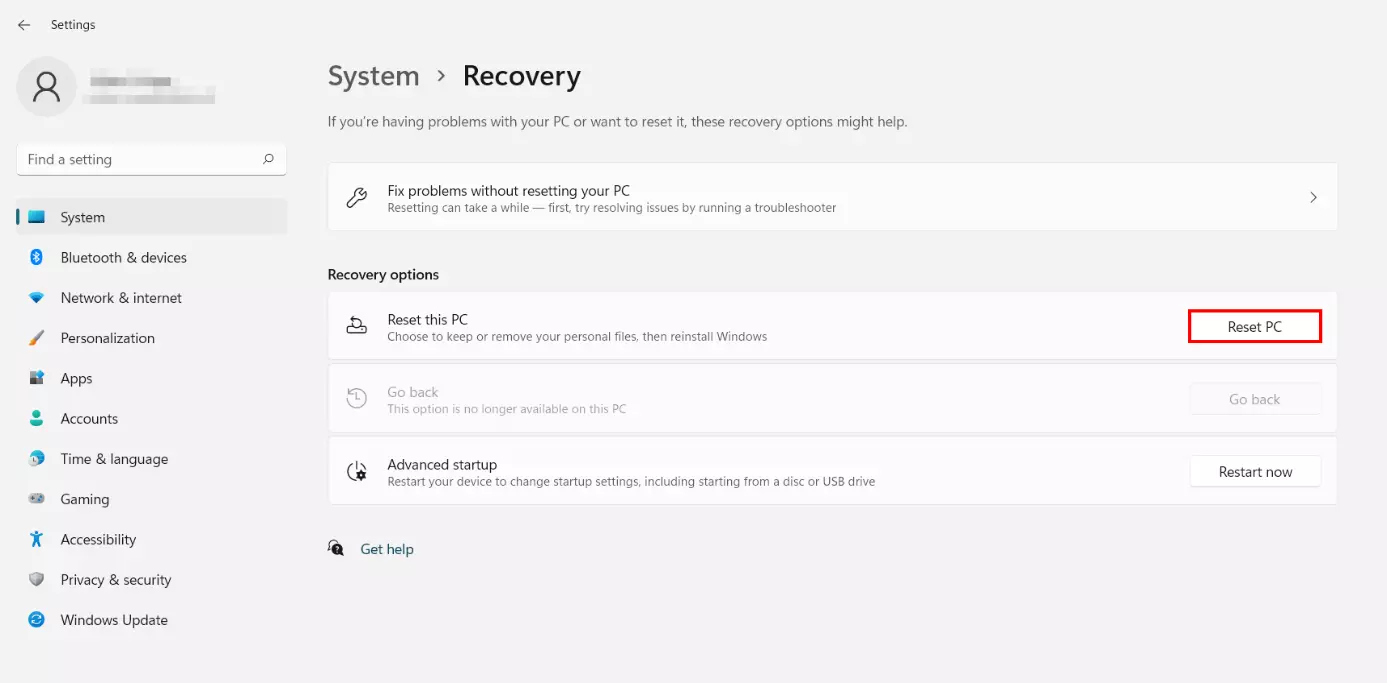Click the Privacy & security shield icon

pos(37,580)
